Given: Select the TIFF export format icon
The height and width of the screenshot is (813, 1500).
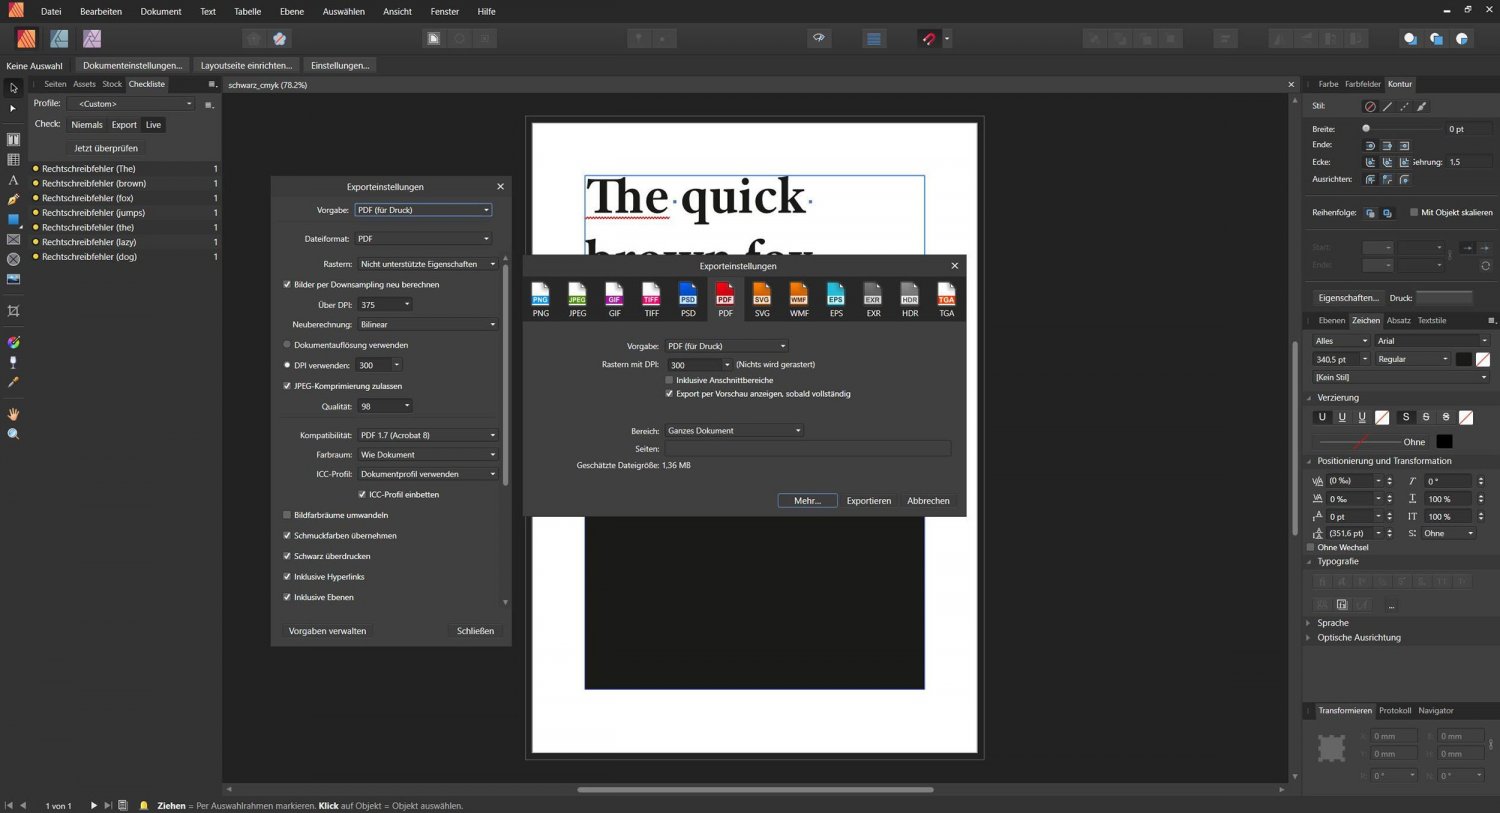Looking at the screenshot, I should [x=651, y=297].
